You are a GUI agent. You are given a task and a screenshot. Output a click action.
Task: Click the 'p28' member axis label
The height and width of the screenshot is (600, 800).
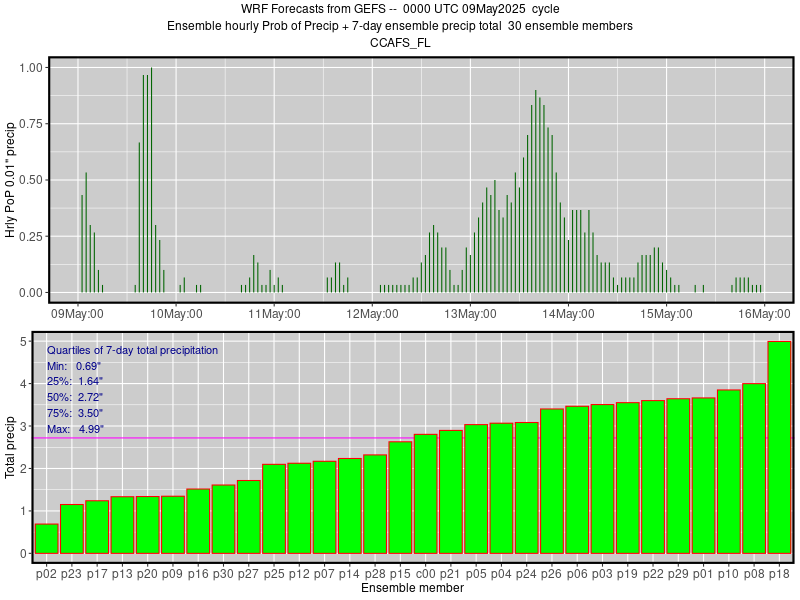pos(374,574)
